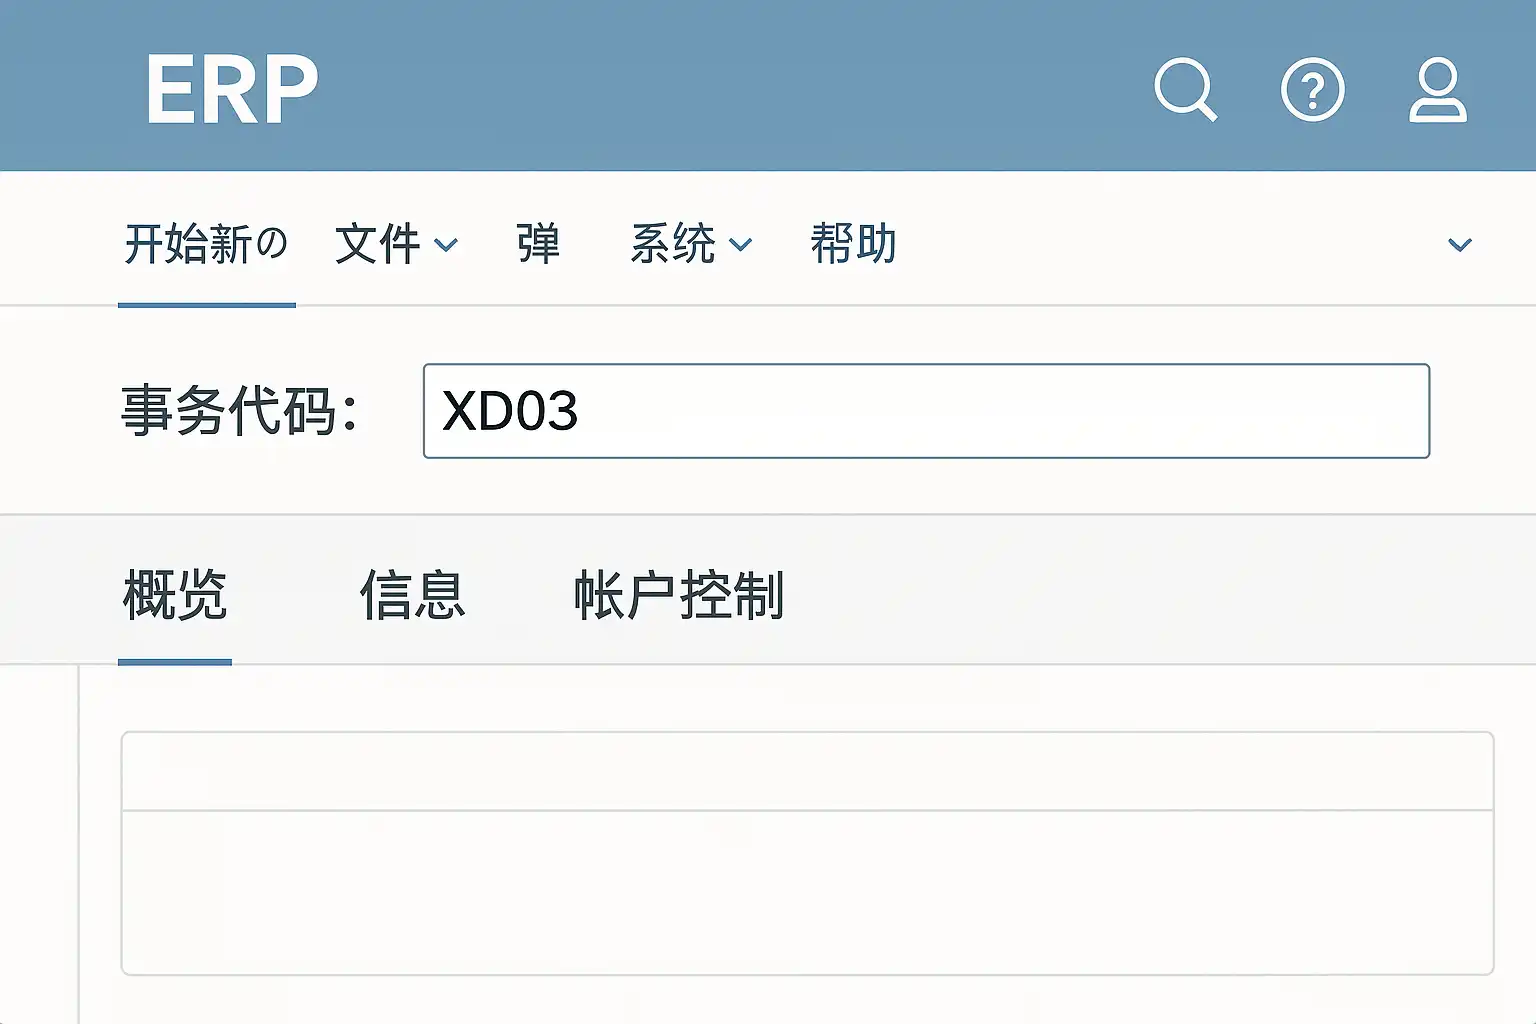Click the ERP logo
Image resolution: width=1536 pixels, height=1024 pixels.
tap(231, 90)
